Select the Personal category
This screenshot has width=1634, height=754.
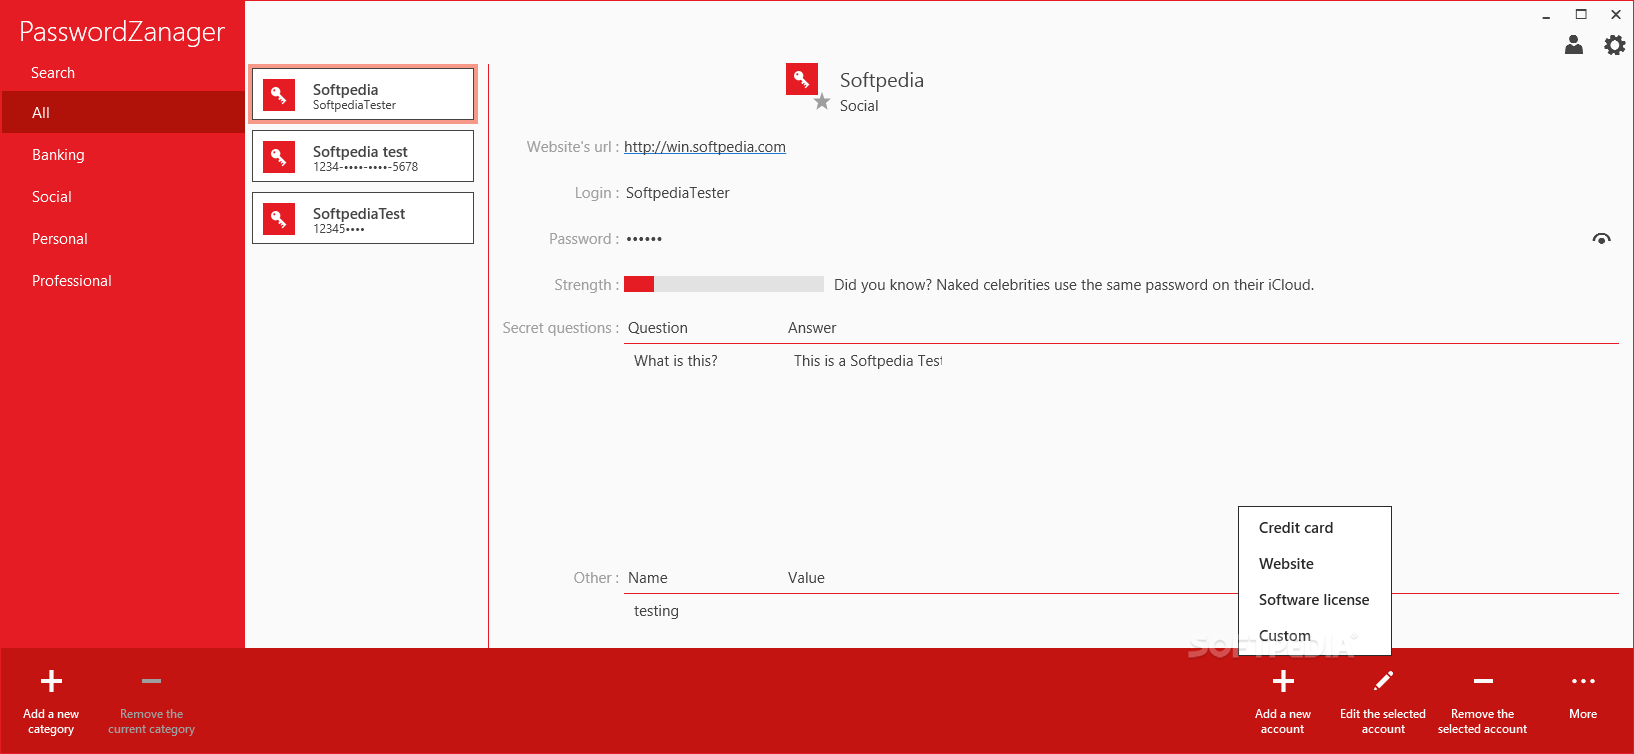(x=123, y=239)
